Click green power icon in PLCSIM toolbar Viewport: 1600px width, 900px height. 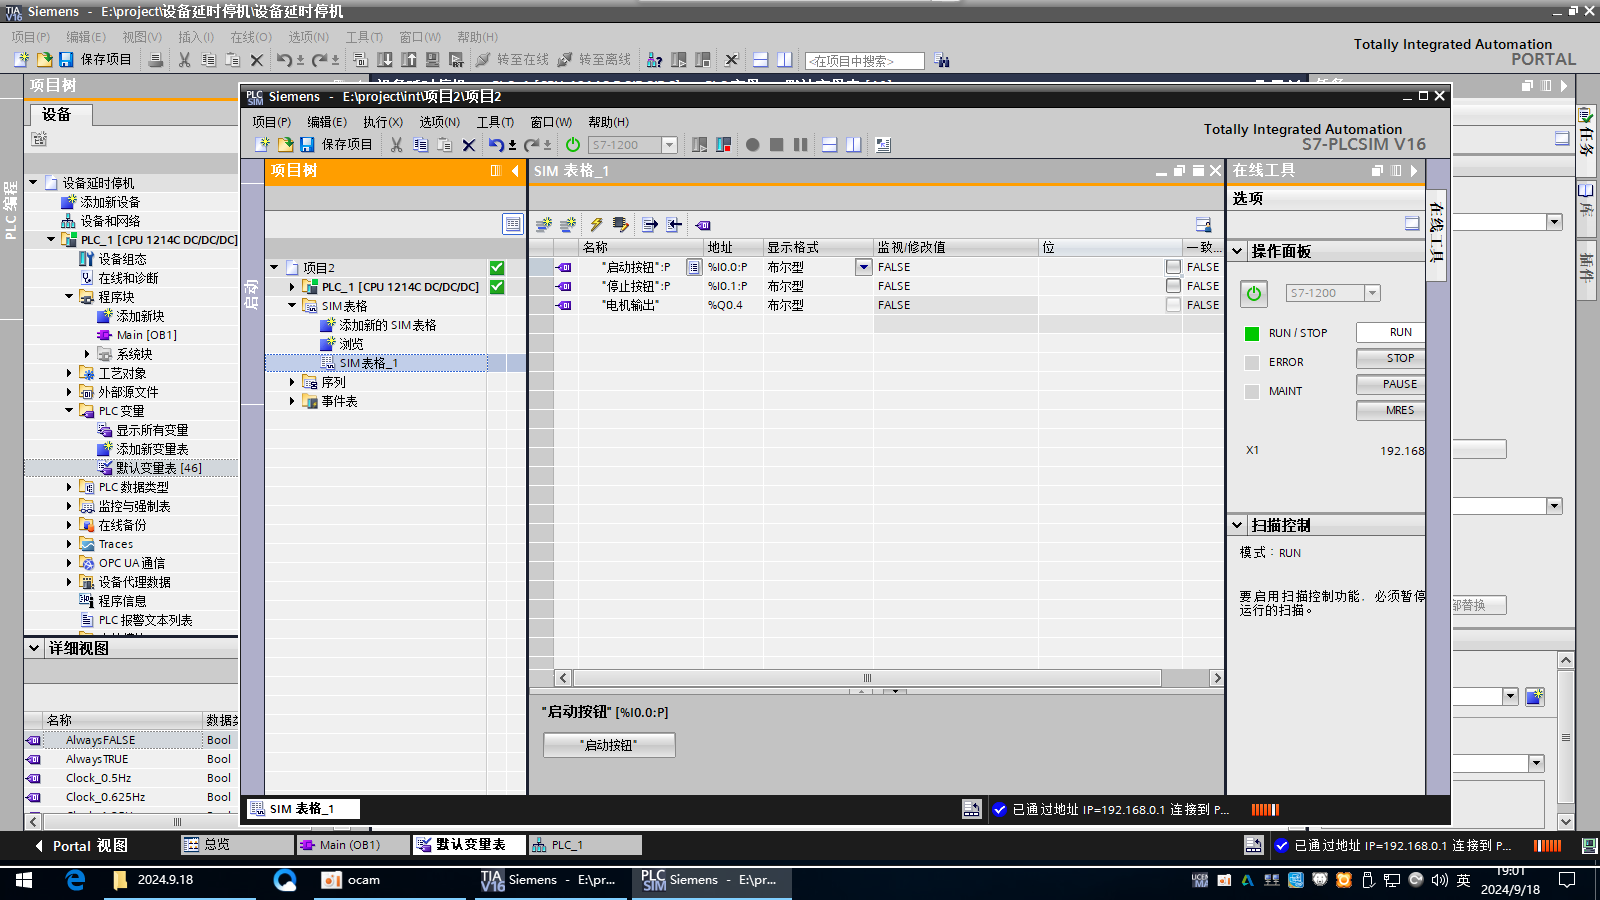click(573, 145)
